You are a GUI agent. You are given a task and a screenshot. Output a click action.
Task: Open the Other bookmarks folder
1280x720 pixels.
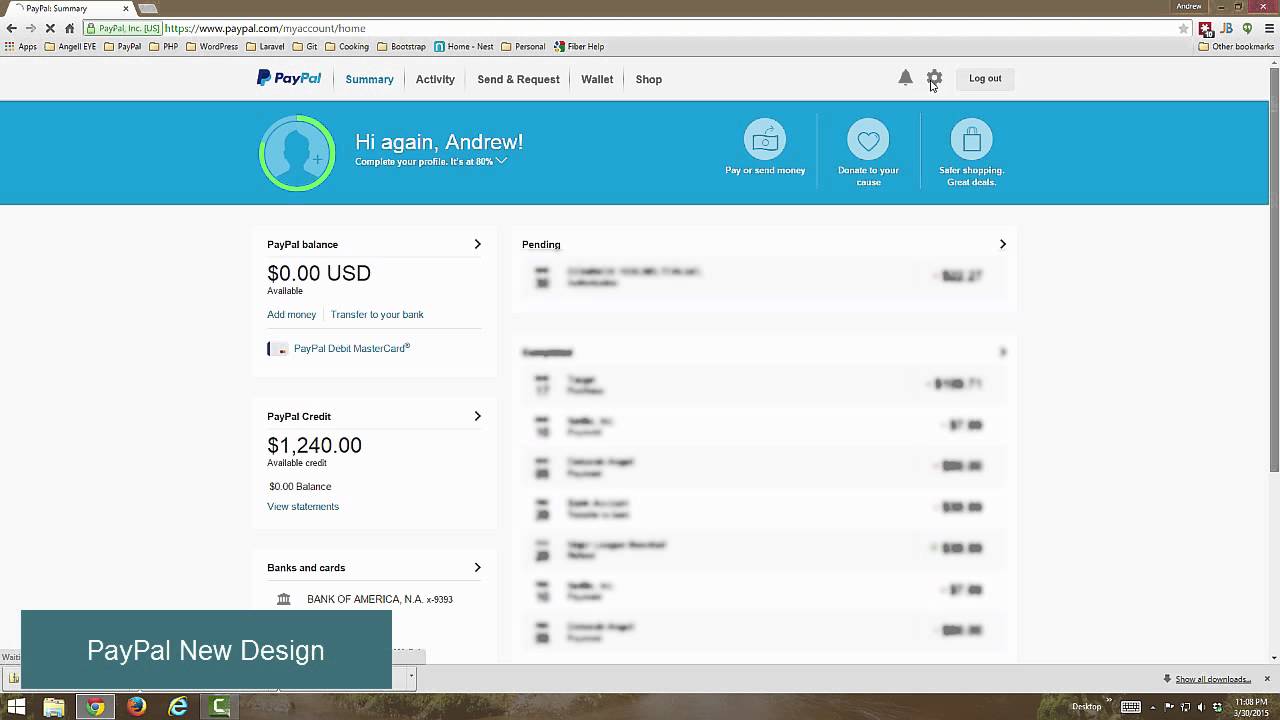(x=1236, y=46)
